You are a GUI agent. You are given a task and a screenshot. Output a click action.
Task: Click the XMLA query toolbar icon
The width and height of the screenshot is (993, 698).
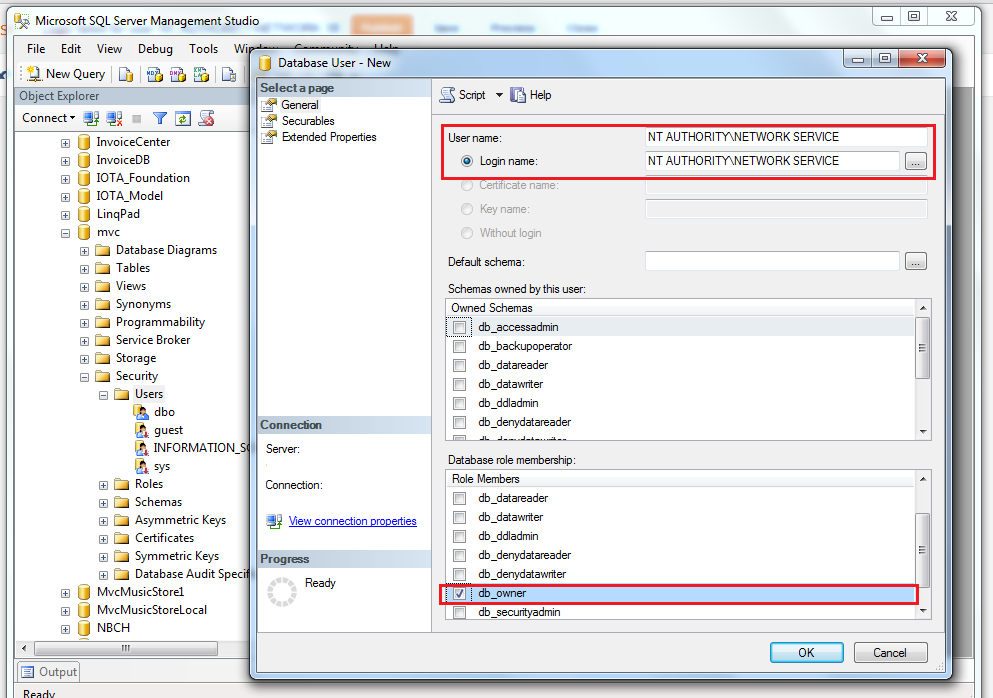[x=201, y=75]
